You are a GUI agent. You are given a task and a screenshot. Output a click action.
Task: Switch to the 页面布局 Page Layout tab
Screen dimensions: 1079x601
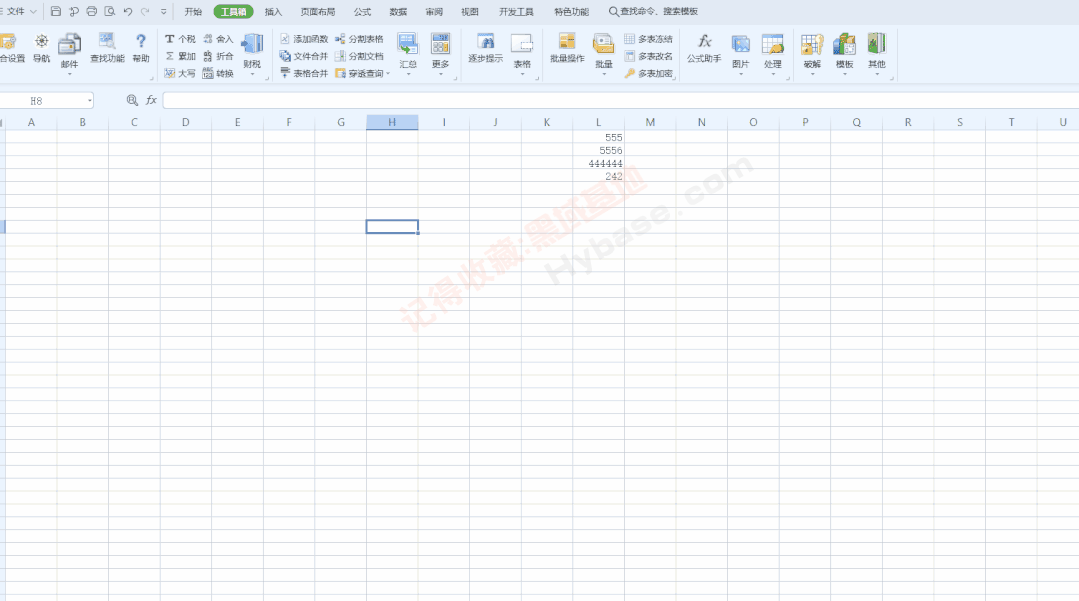pos(317,12)
